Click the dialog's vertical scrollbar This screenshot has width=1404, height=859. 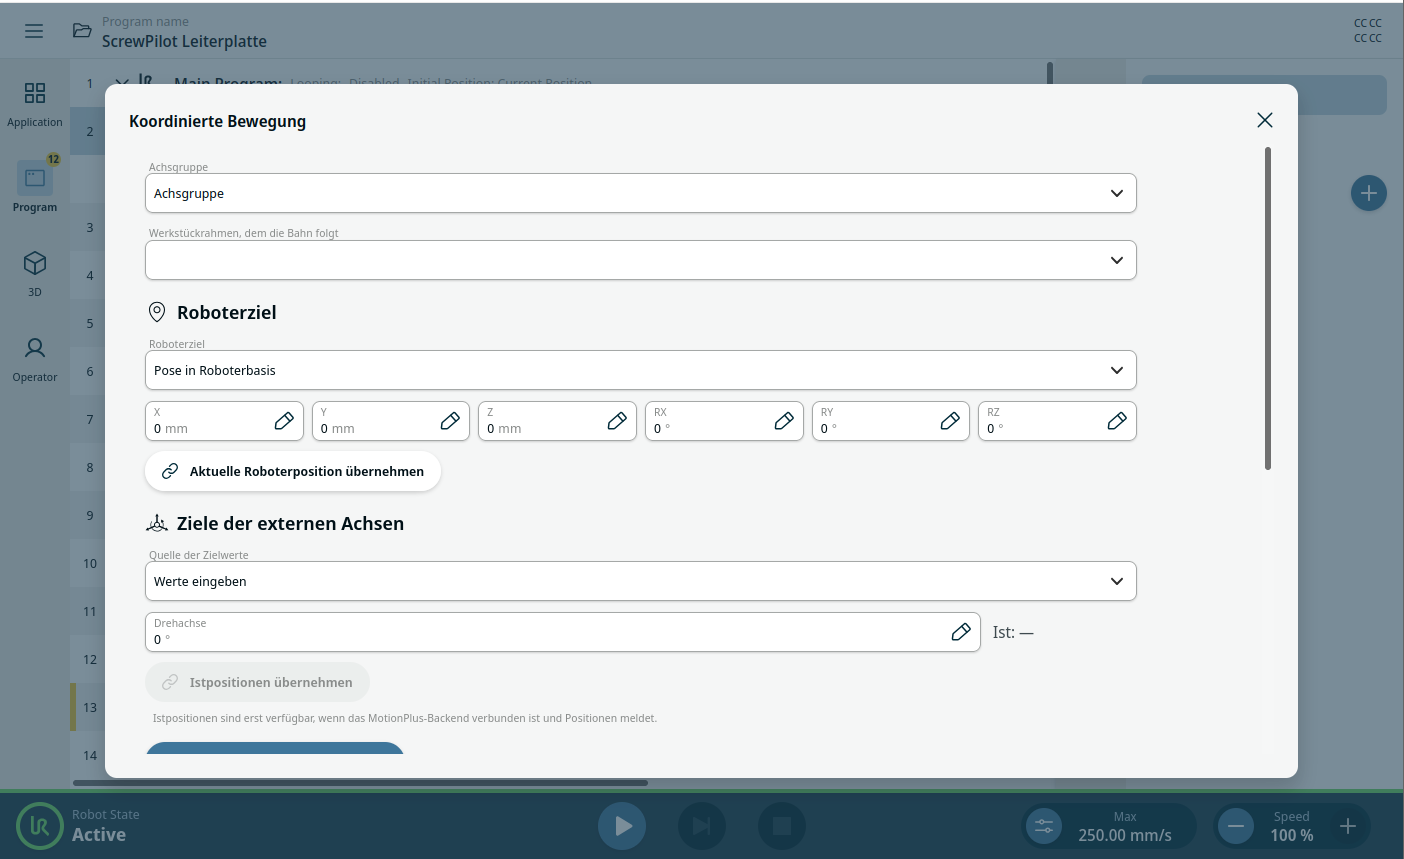(x=1268, y=308)
